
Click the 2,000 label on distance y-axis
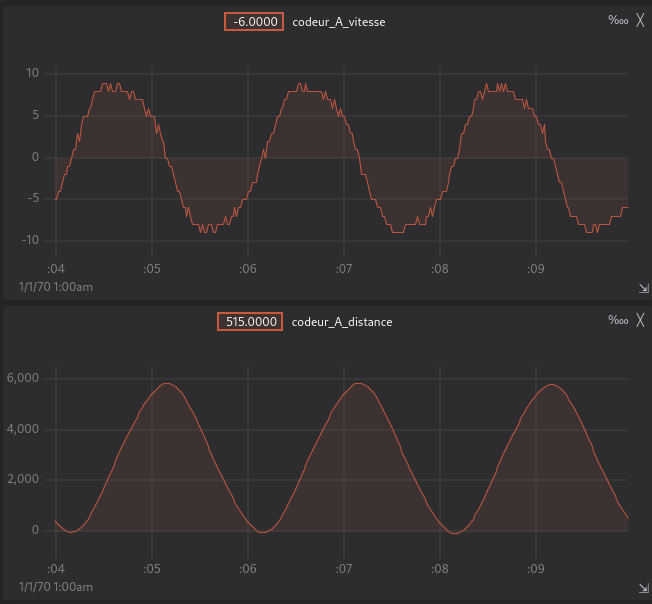tap(23, 480)
